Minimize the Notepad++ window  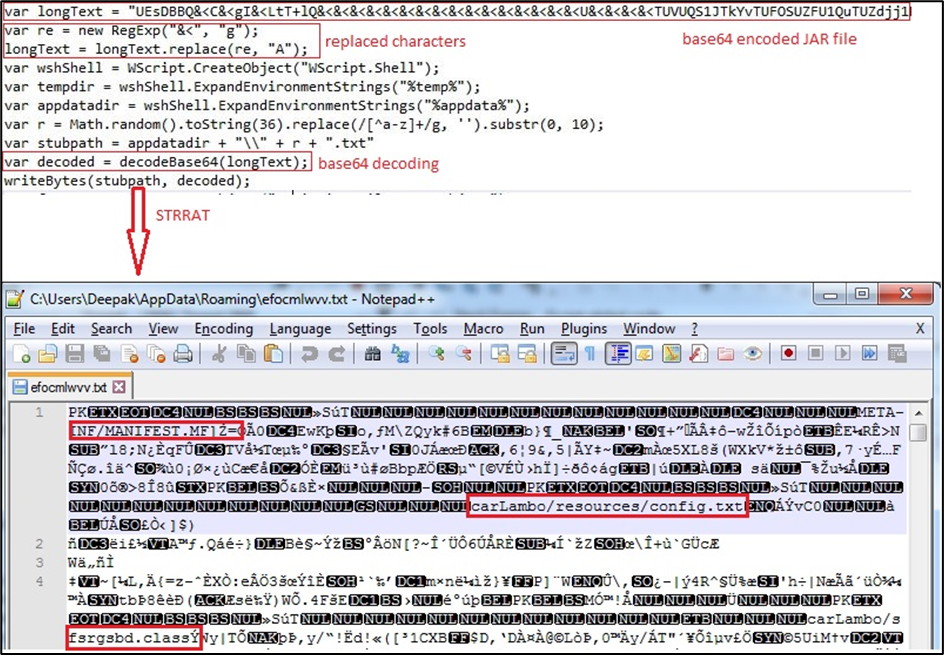tap(830, 294)
